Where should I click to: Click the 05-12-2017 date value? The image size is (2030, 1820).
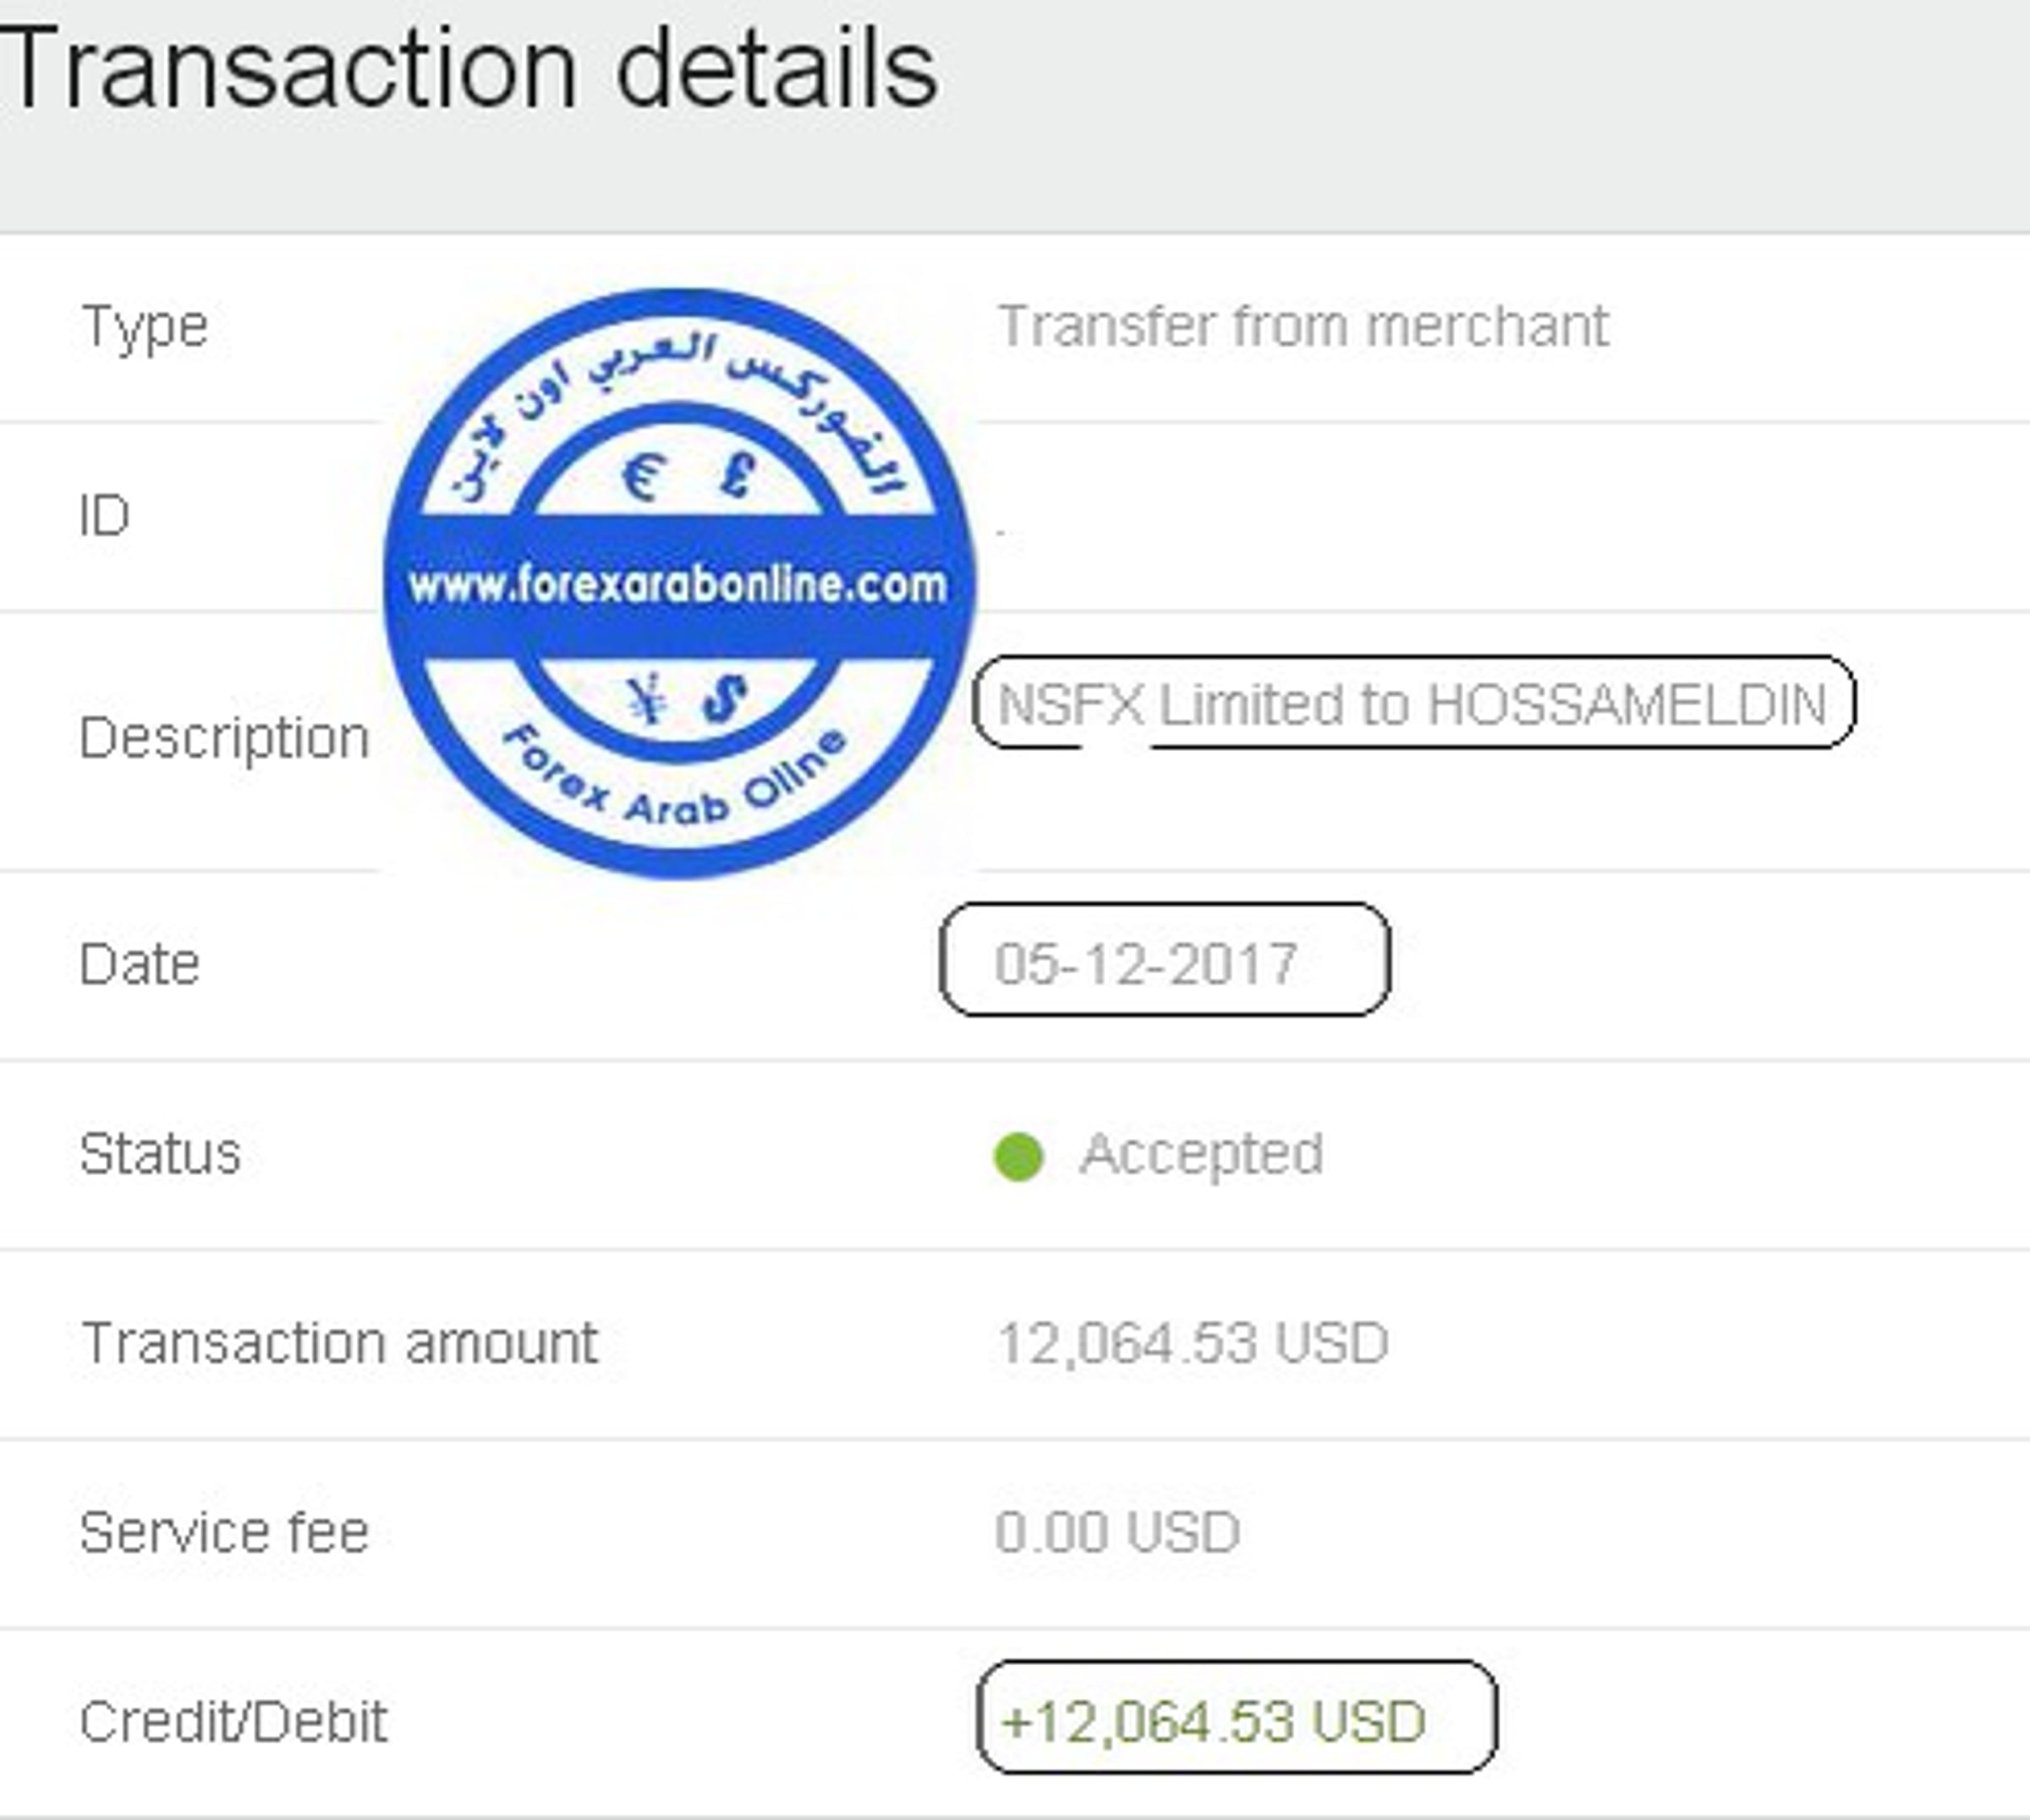[1146, 964]
